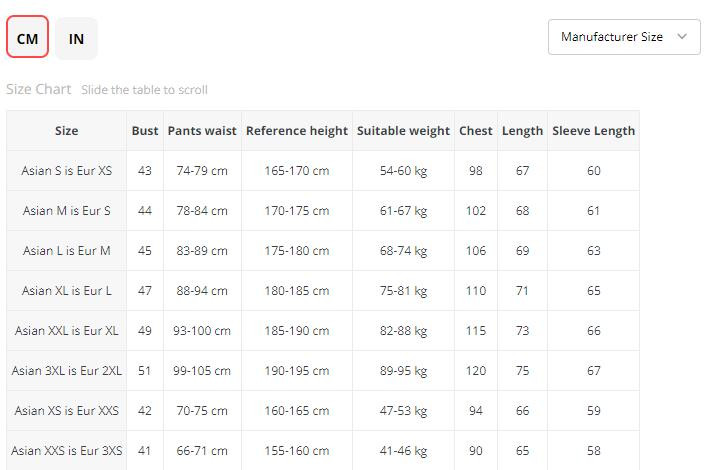Click the Pants waist column header
Viewport: 708px width, 470px height.
click(x=202, y=131)
